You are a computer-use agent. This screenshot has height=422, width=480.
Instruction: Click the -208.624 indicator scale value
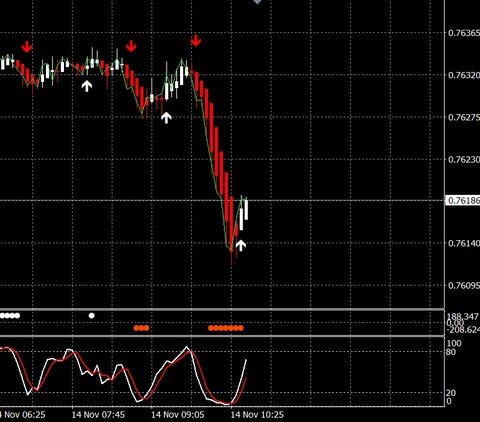tap(463, 330)
